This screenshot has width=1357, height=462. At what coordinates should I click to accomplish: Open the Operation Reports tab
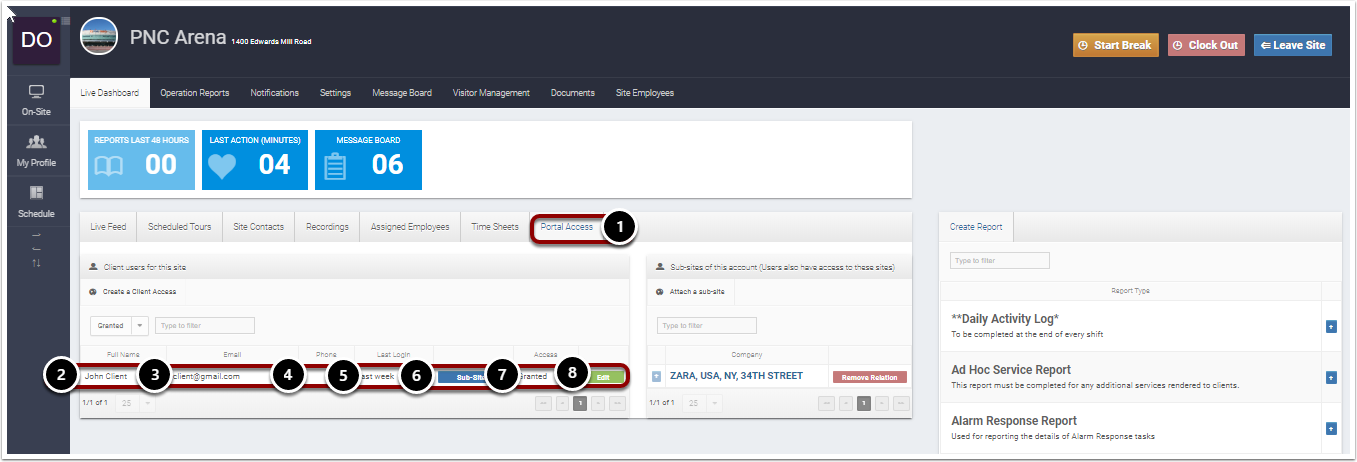pos(195,93)
